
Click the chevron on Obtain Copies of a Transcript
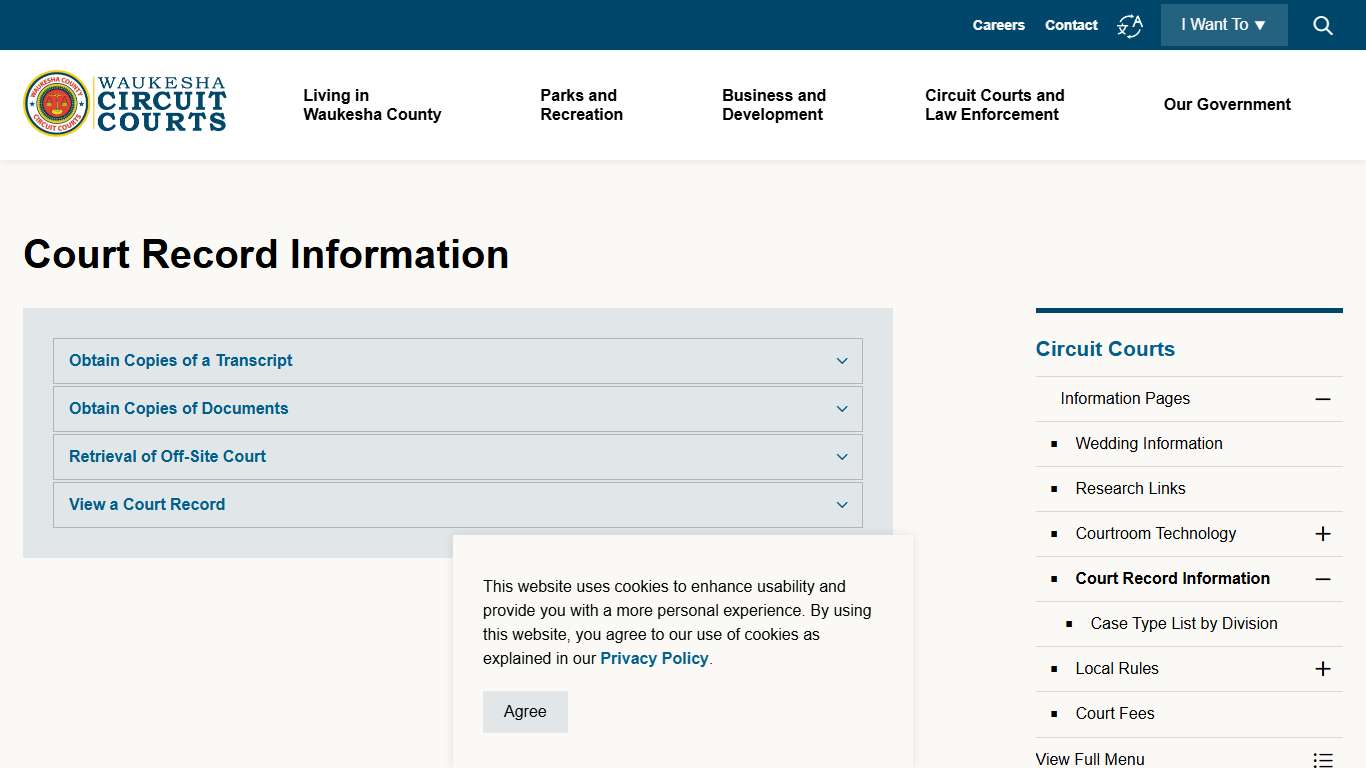(841, 361)
